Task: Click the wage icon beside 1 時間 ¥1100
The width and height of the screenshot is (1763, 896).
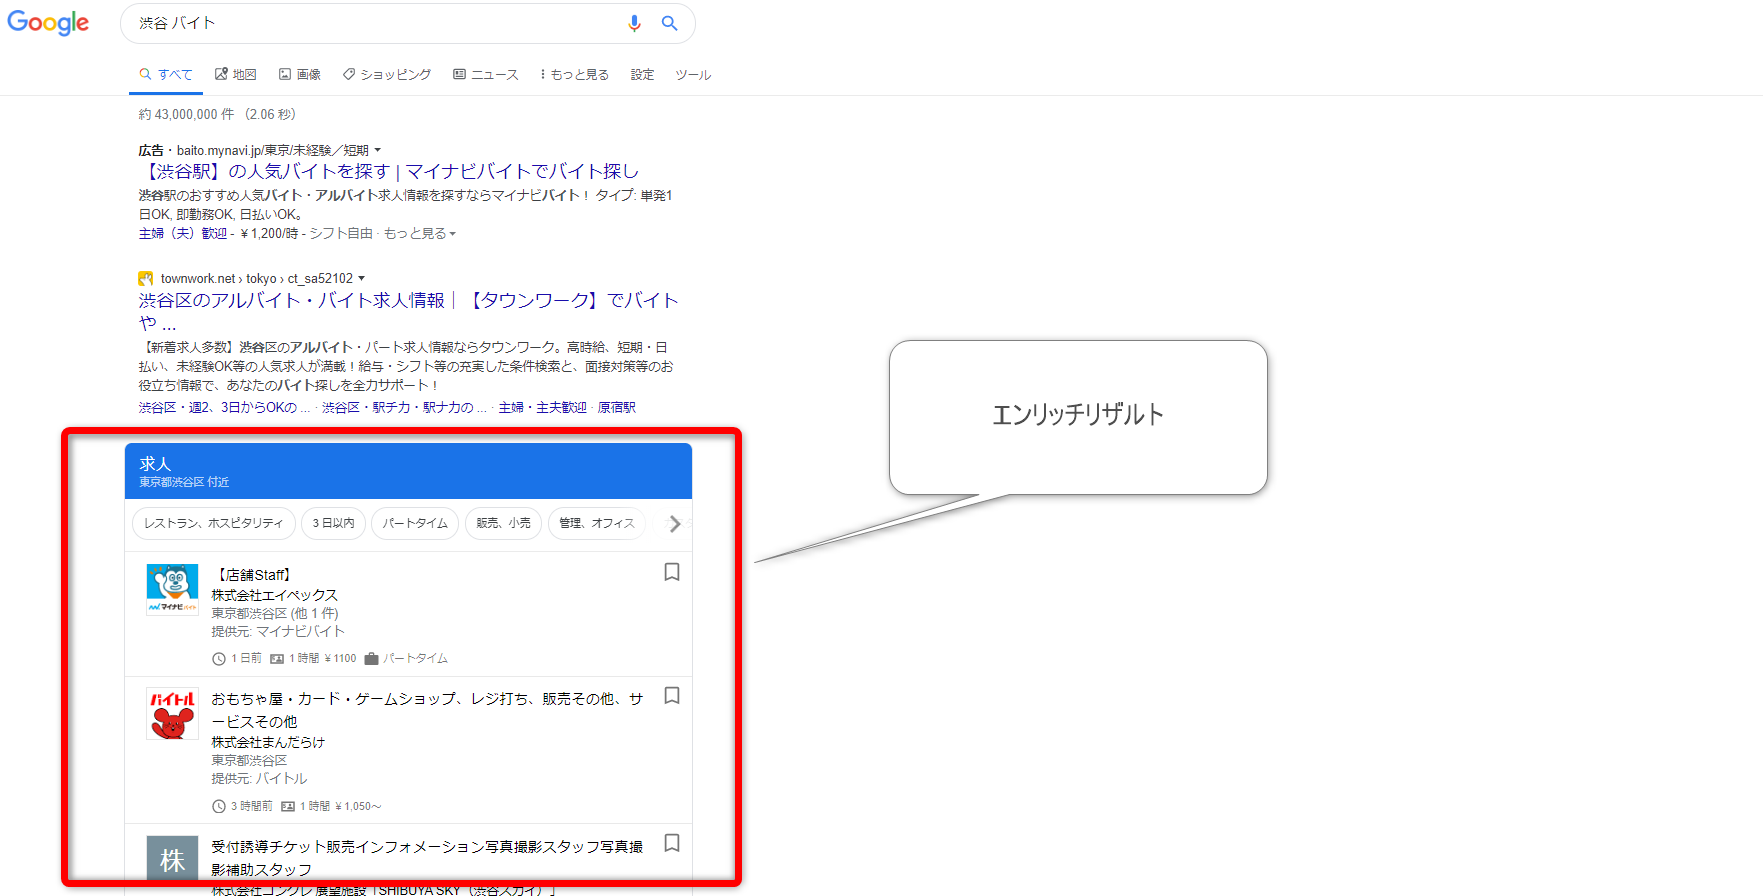Action: [x=277, y=659]
